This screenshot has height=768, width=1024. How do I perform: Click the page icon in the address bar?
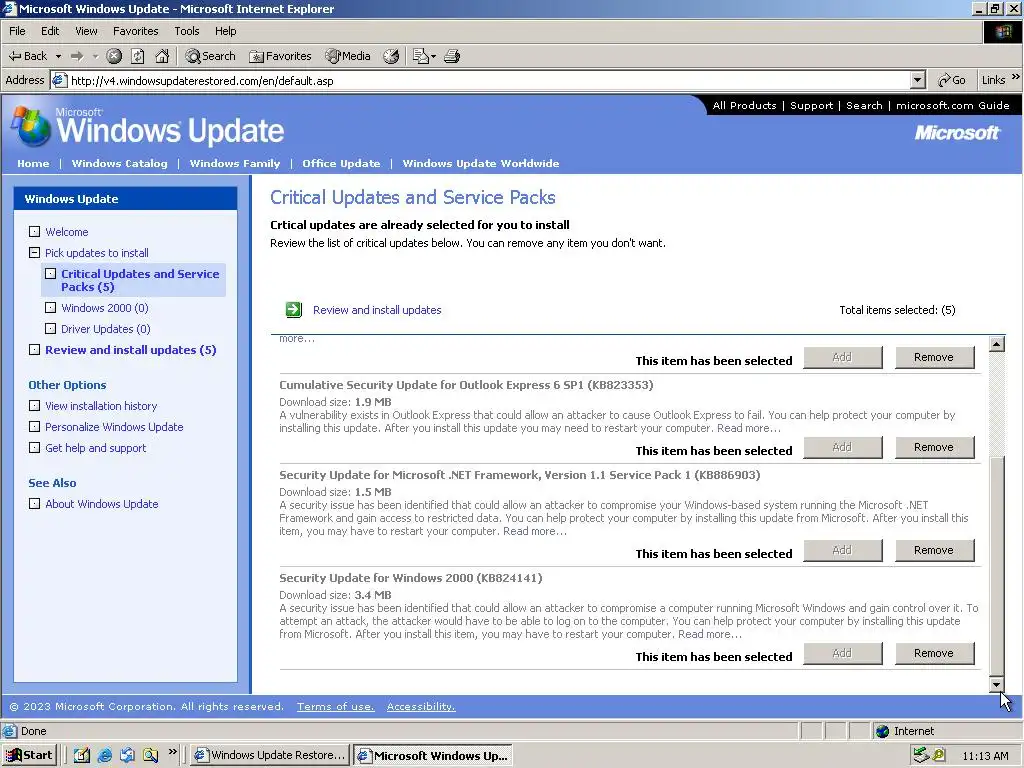click(59, 80)
